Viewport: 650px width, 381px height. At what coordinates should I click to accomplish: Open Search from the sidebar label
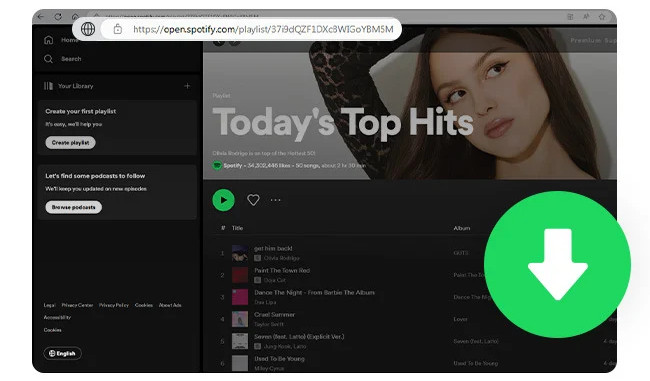71,59
